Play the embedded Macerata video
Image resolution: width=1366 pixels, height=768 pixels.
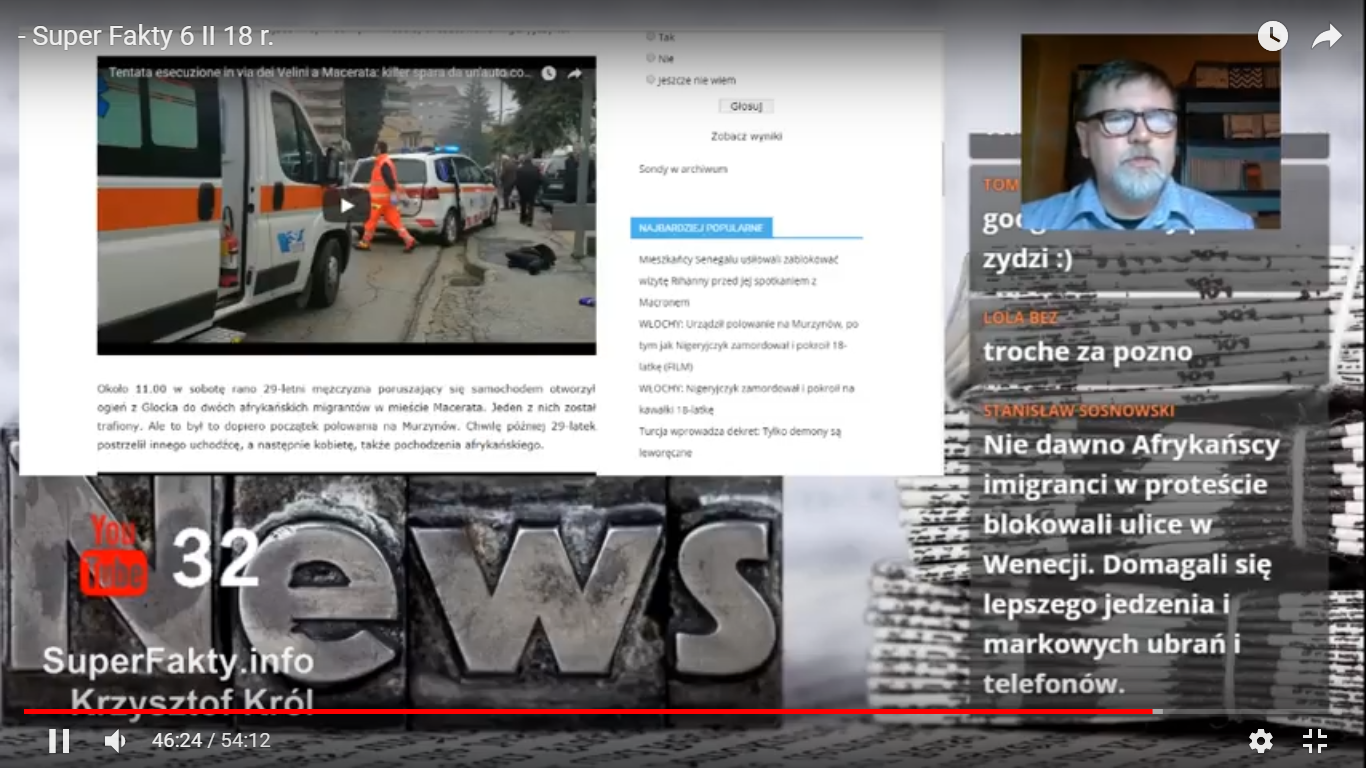click(346, 205)
